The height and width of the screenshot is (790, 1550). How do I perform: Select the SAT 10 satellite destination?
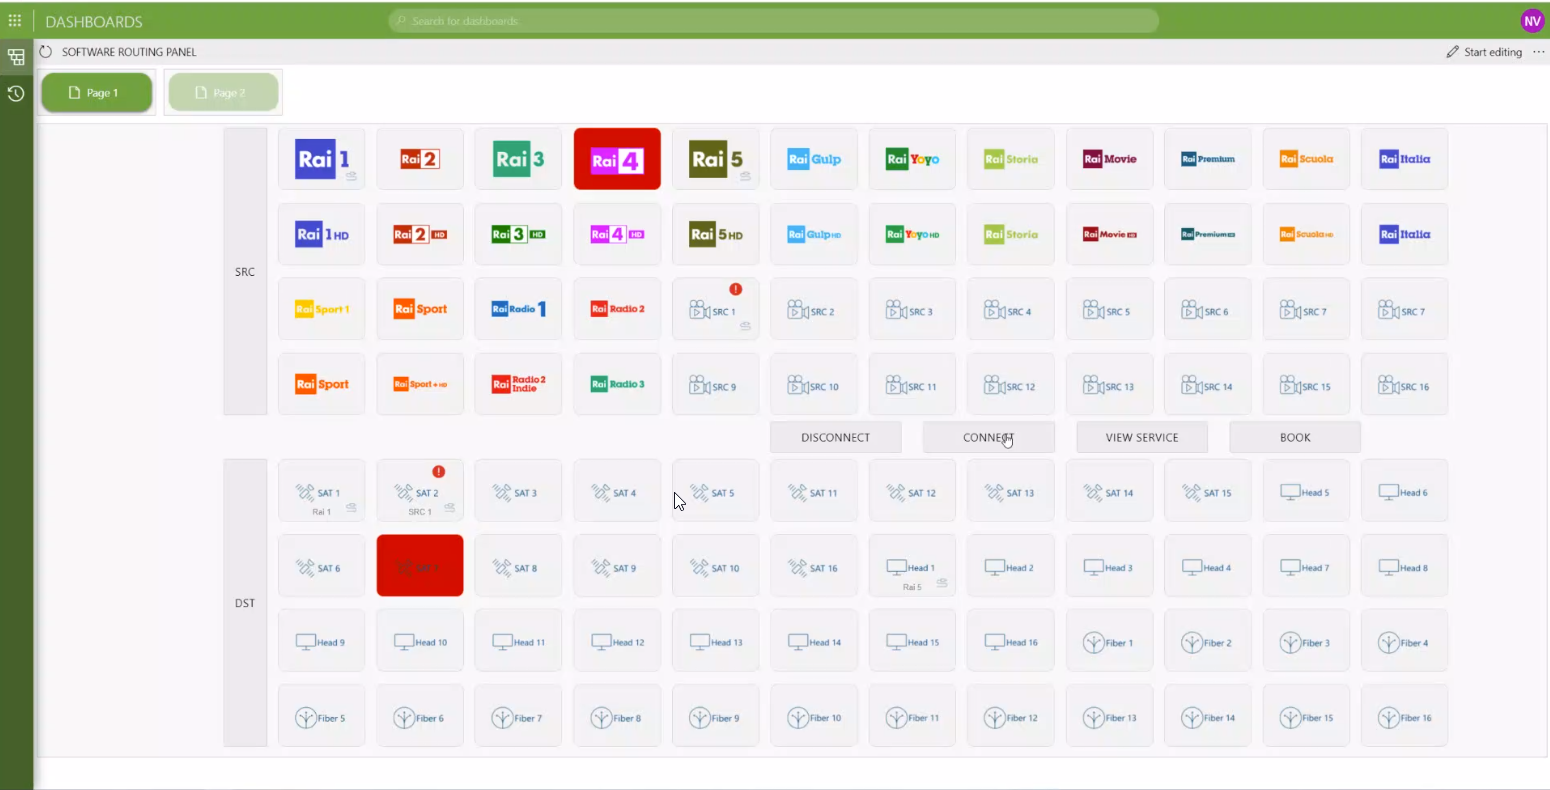(x=715, y=565)
